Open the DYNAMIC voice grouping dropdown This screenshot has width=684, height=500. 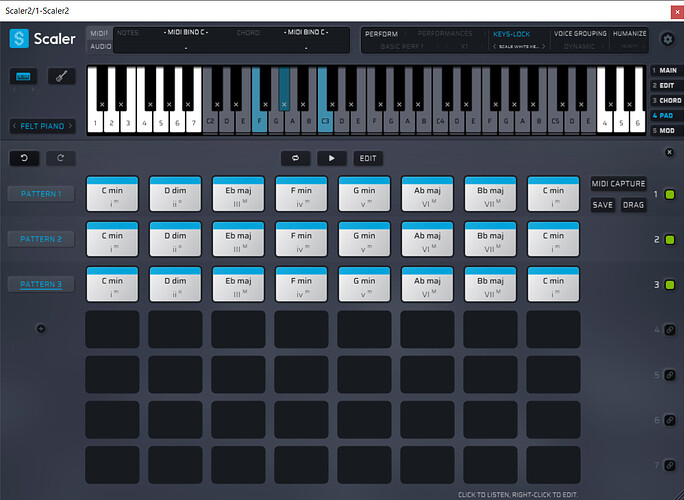coord(579,46)
